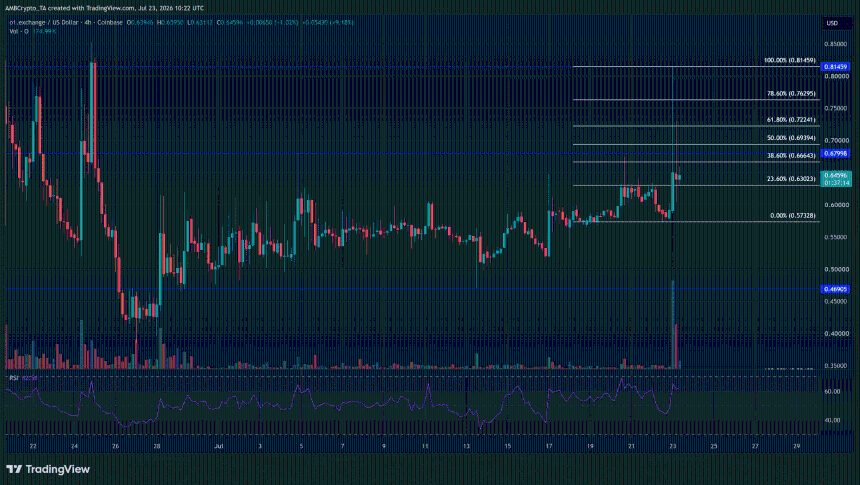Click the RSI indicator label

point(14,378)
